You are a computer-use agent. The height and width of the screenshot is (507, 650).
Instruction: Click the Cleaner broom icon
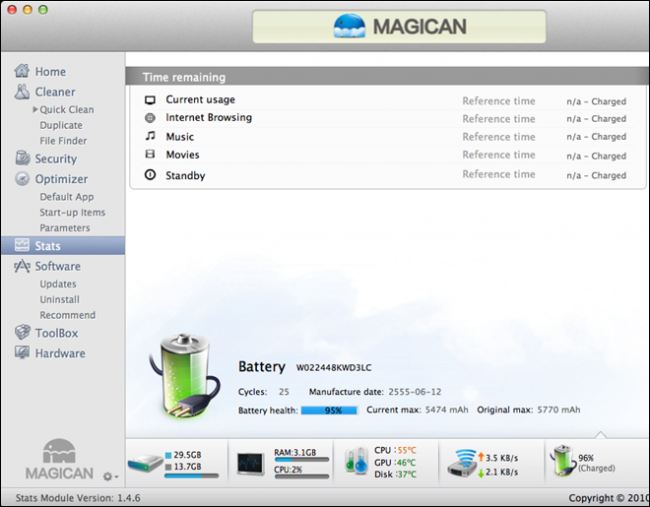pos(22,92)
